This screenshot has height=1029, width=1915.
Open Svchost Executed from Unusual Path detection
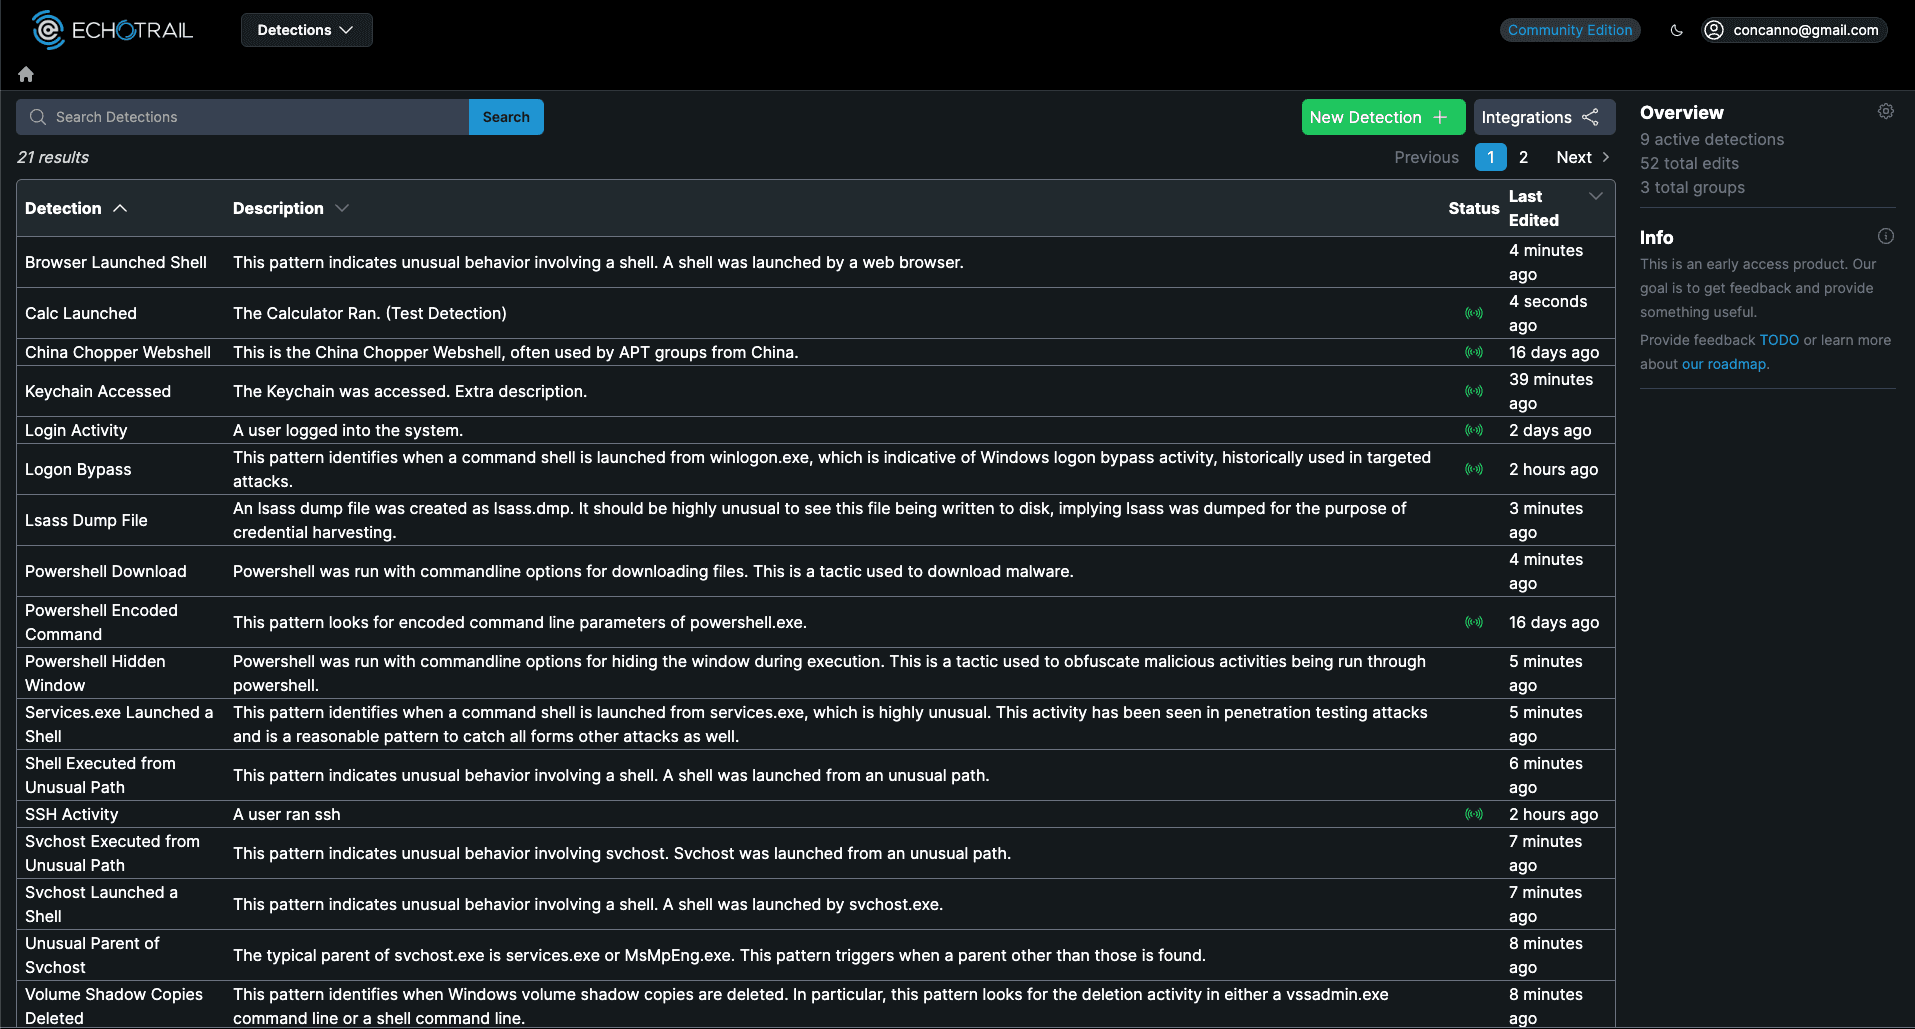[x=112, y=853]
